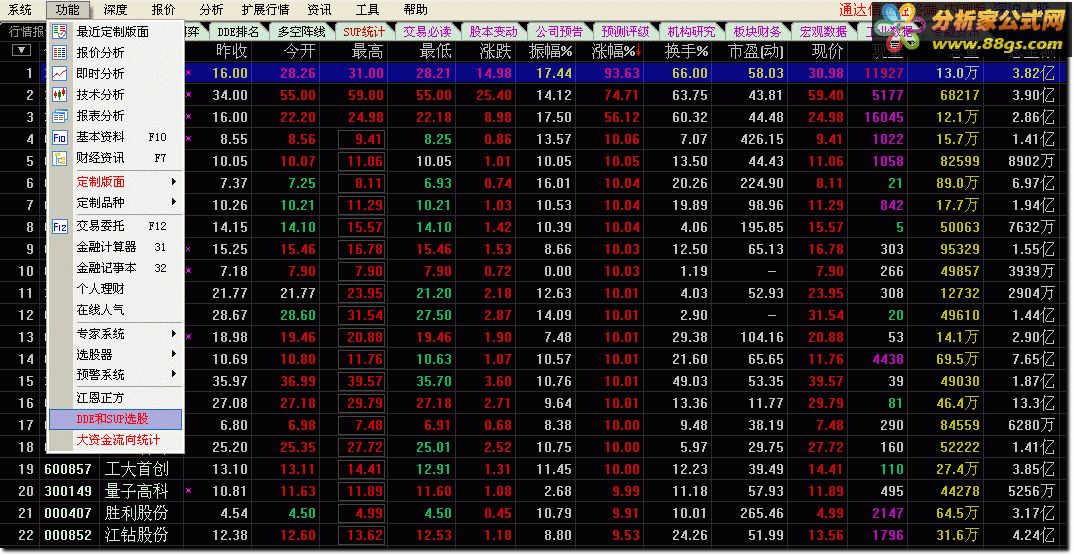Image resolution: width=1074 pixels, height=555 pixels.
Task: Open the 扩展行情 menu
Action: click(266, 10)
